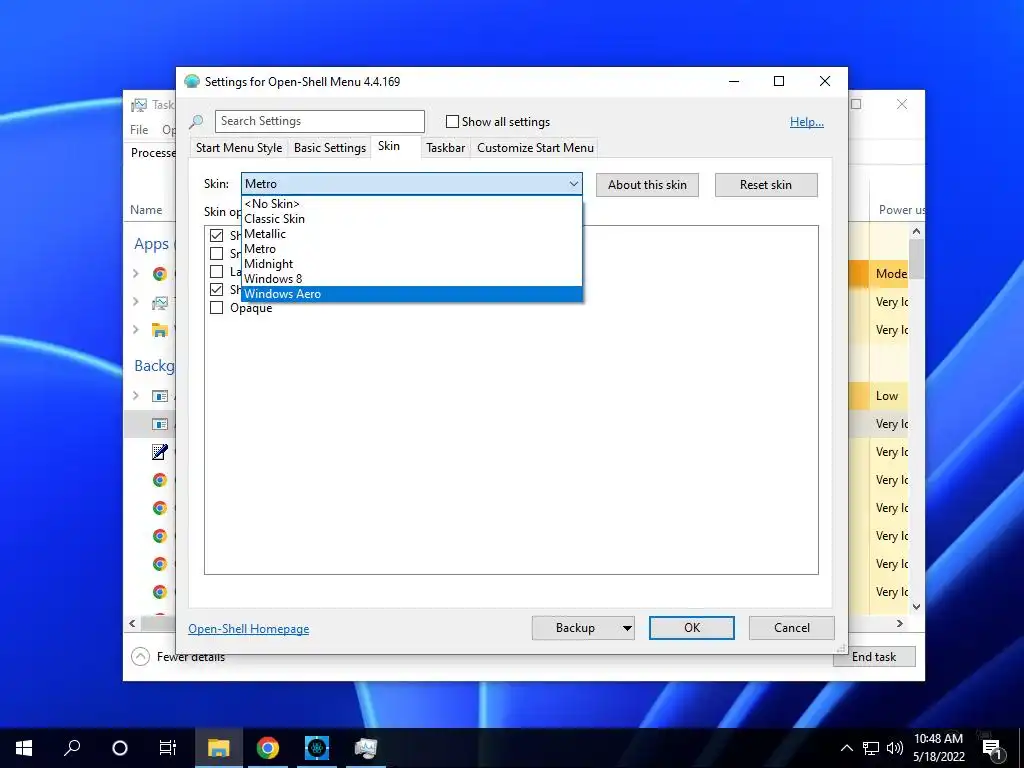Switch to Customize Start Menu tab
The height and width of the screenshot is (768, 1024).
click(x=536, y=148)
